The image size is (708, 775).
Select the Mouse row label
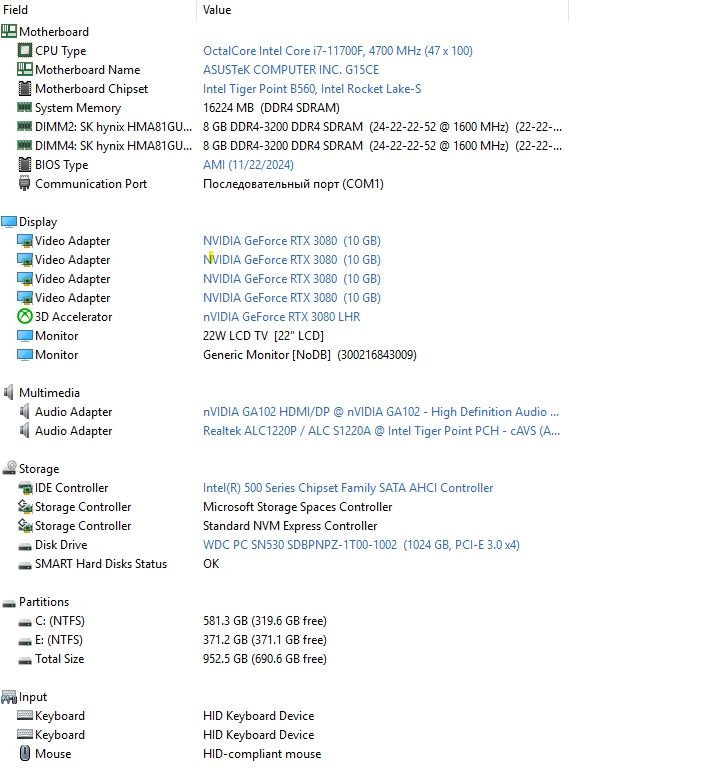click(53, 754)
